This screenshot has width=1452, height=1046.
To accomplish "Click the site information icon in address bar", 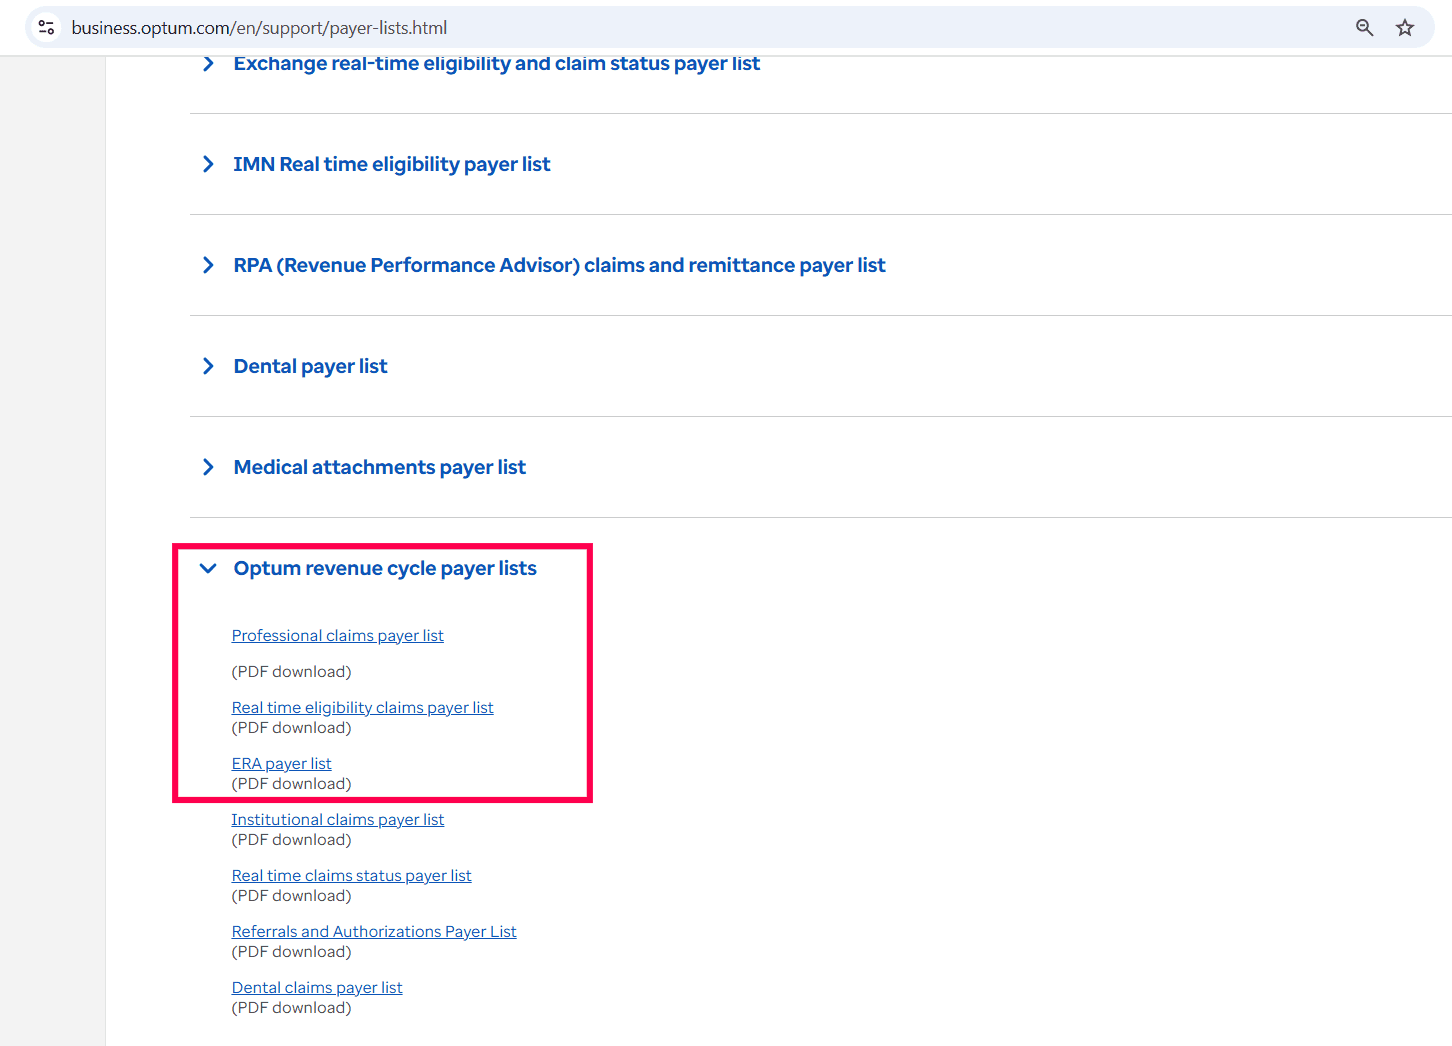I will (x=46, y=28).
